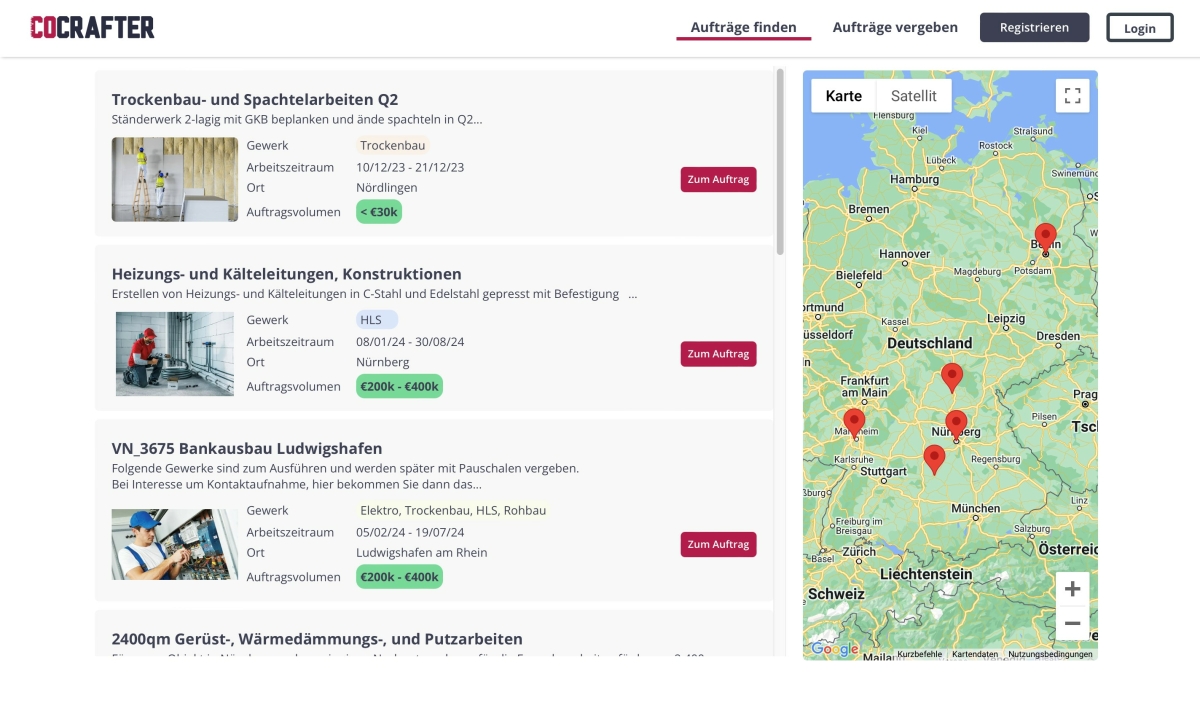
Task: Click the date range 08/01/24 - 30/08/24
Action: [x=410, y=342]
